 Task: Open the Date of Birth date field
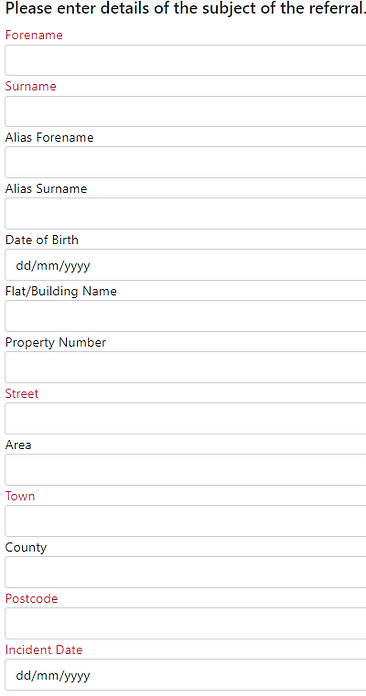185,265
